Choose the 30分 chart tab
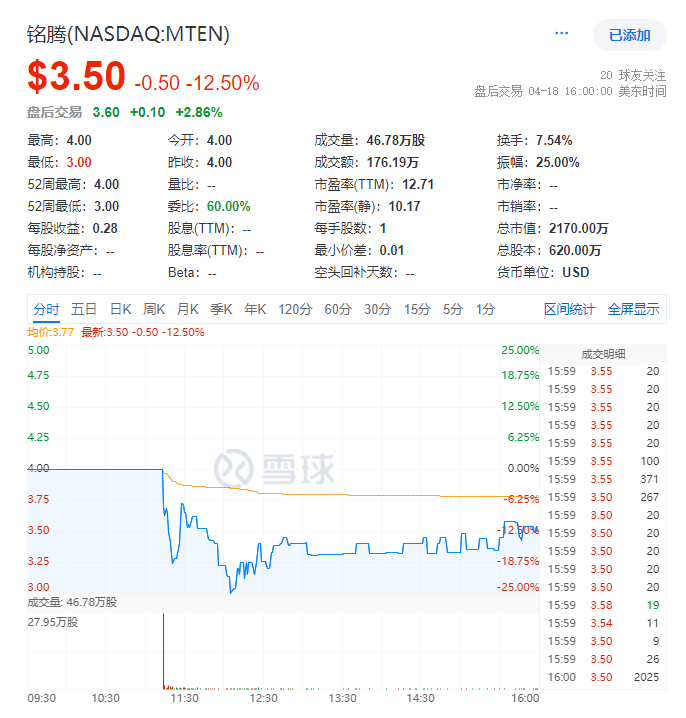The image size is (686, 718). pyautogui.click(x=378, y=310)
